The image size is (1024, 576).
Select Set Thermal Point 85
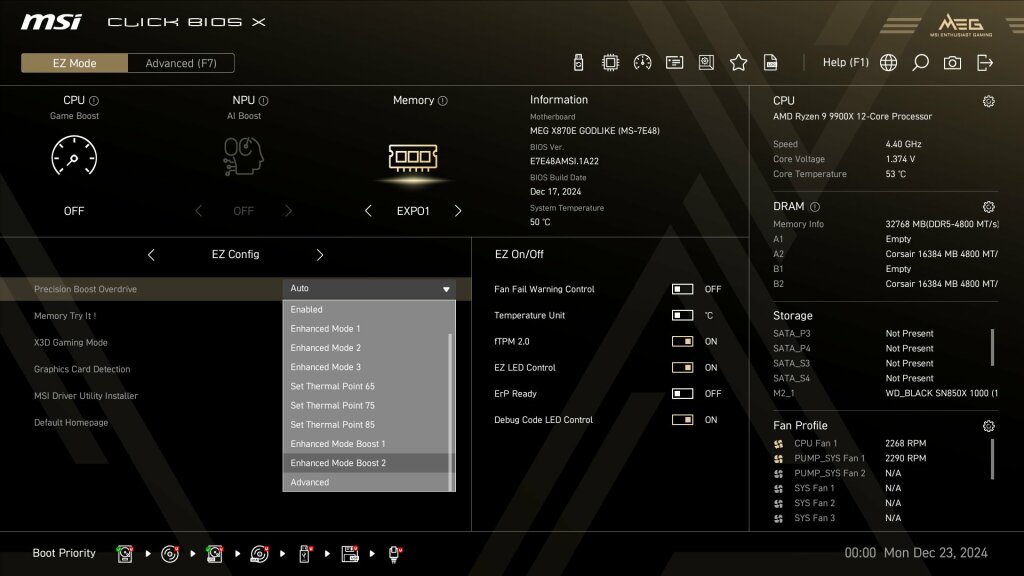coord(366,424)
